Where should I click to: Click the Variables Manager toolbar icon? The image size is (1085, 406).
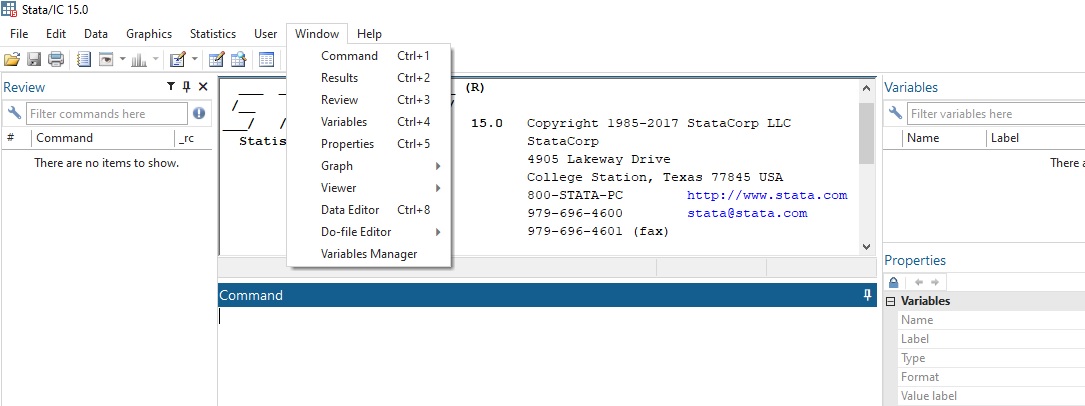click(266, 59)
